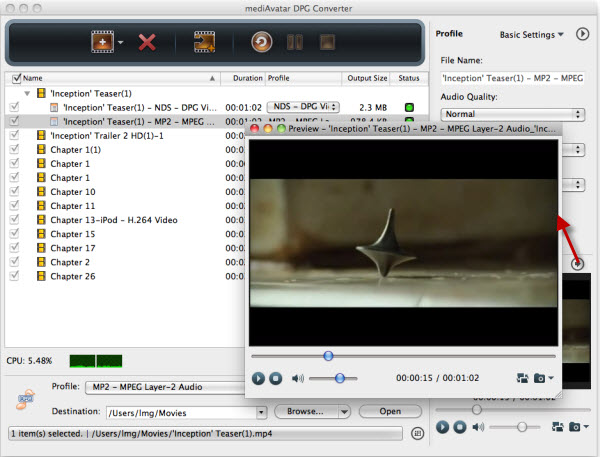This screenshot has width=600, height=457.
Task: Click the stop button in the main window preview panel
Action: point(460,426)
